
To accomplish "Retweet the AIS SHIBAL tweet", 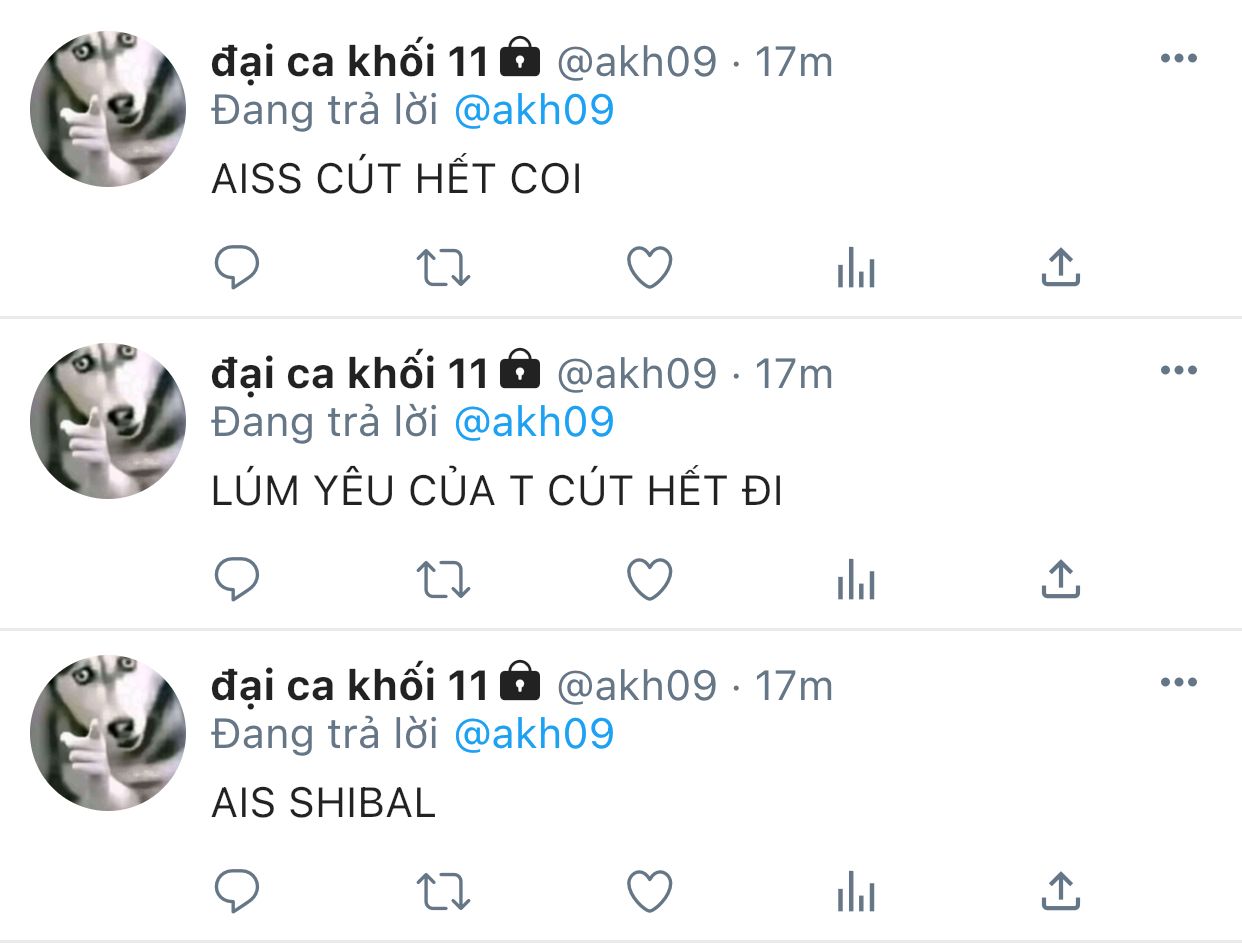I will click(443, 892).
